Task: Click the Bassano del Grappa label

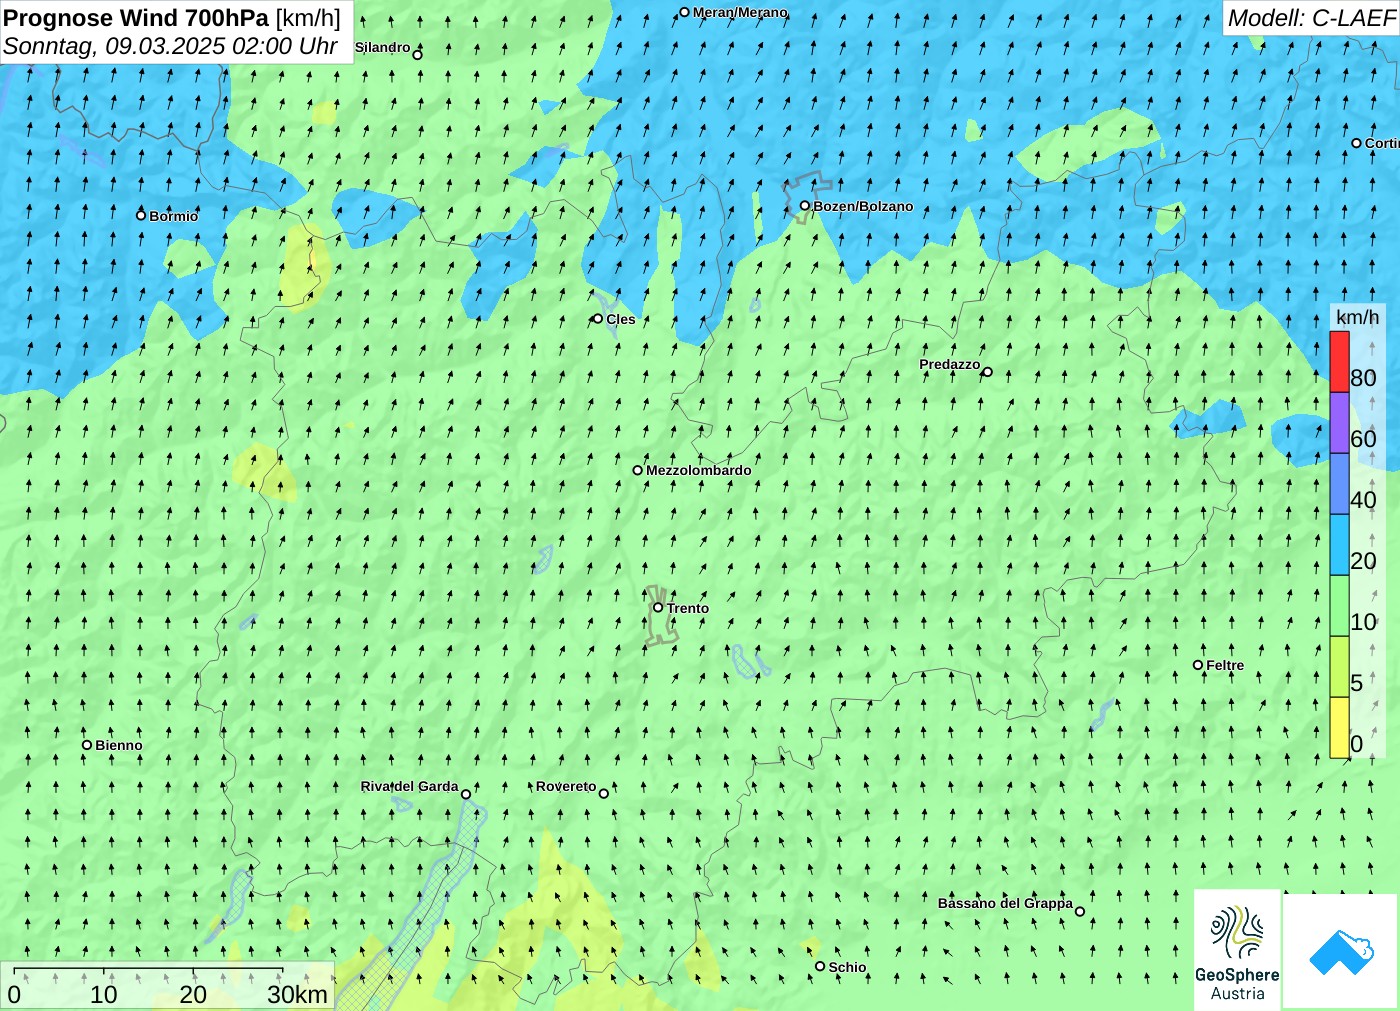Action: click(1005, 903)
